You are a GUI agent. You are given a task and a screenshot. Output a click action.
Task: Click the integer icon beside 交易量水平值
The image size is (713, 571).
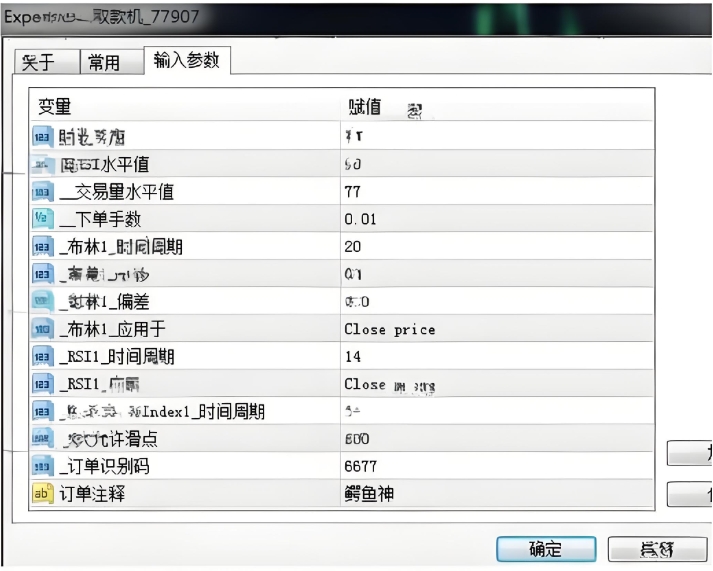tap(42, 192)
